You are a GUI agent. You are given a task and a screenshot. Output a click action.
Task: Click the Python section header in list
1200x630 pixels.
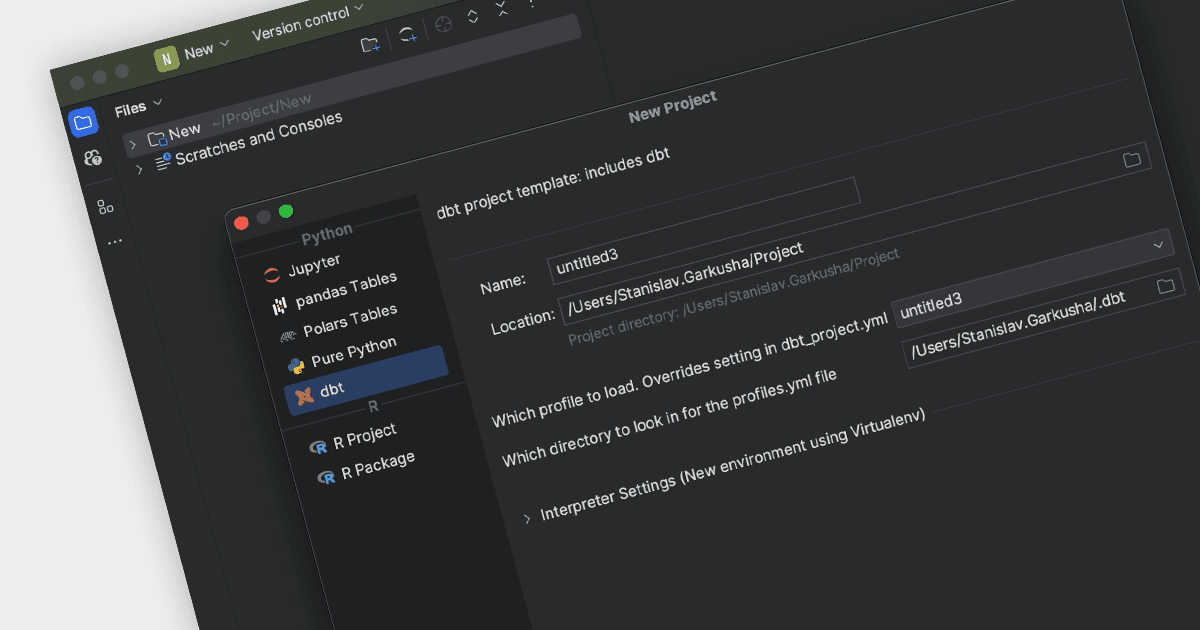(327, 233)
